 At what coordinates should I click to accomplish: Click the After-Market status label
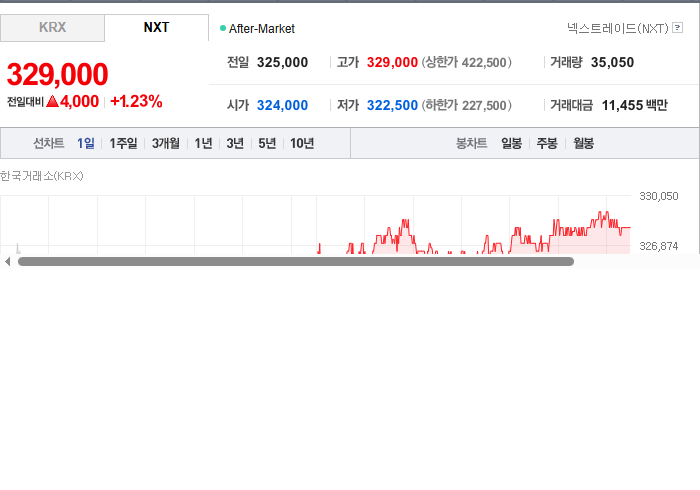pyautogui.click(x=262, y=29)
